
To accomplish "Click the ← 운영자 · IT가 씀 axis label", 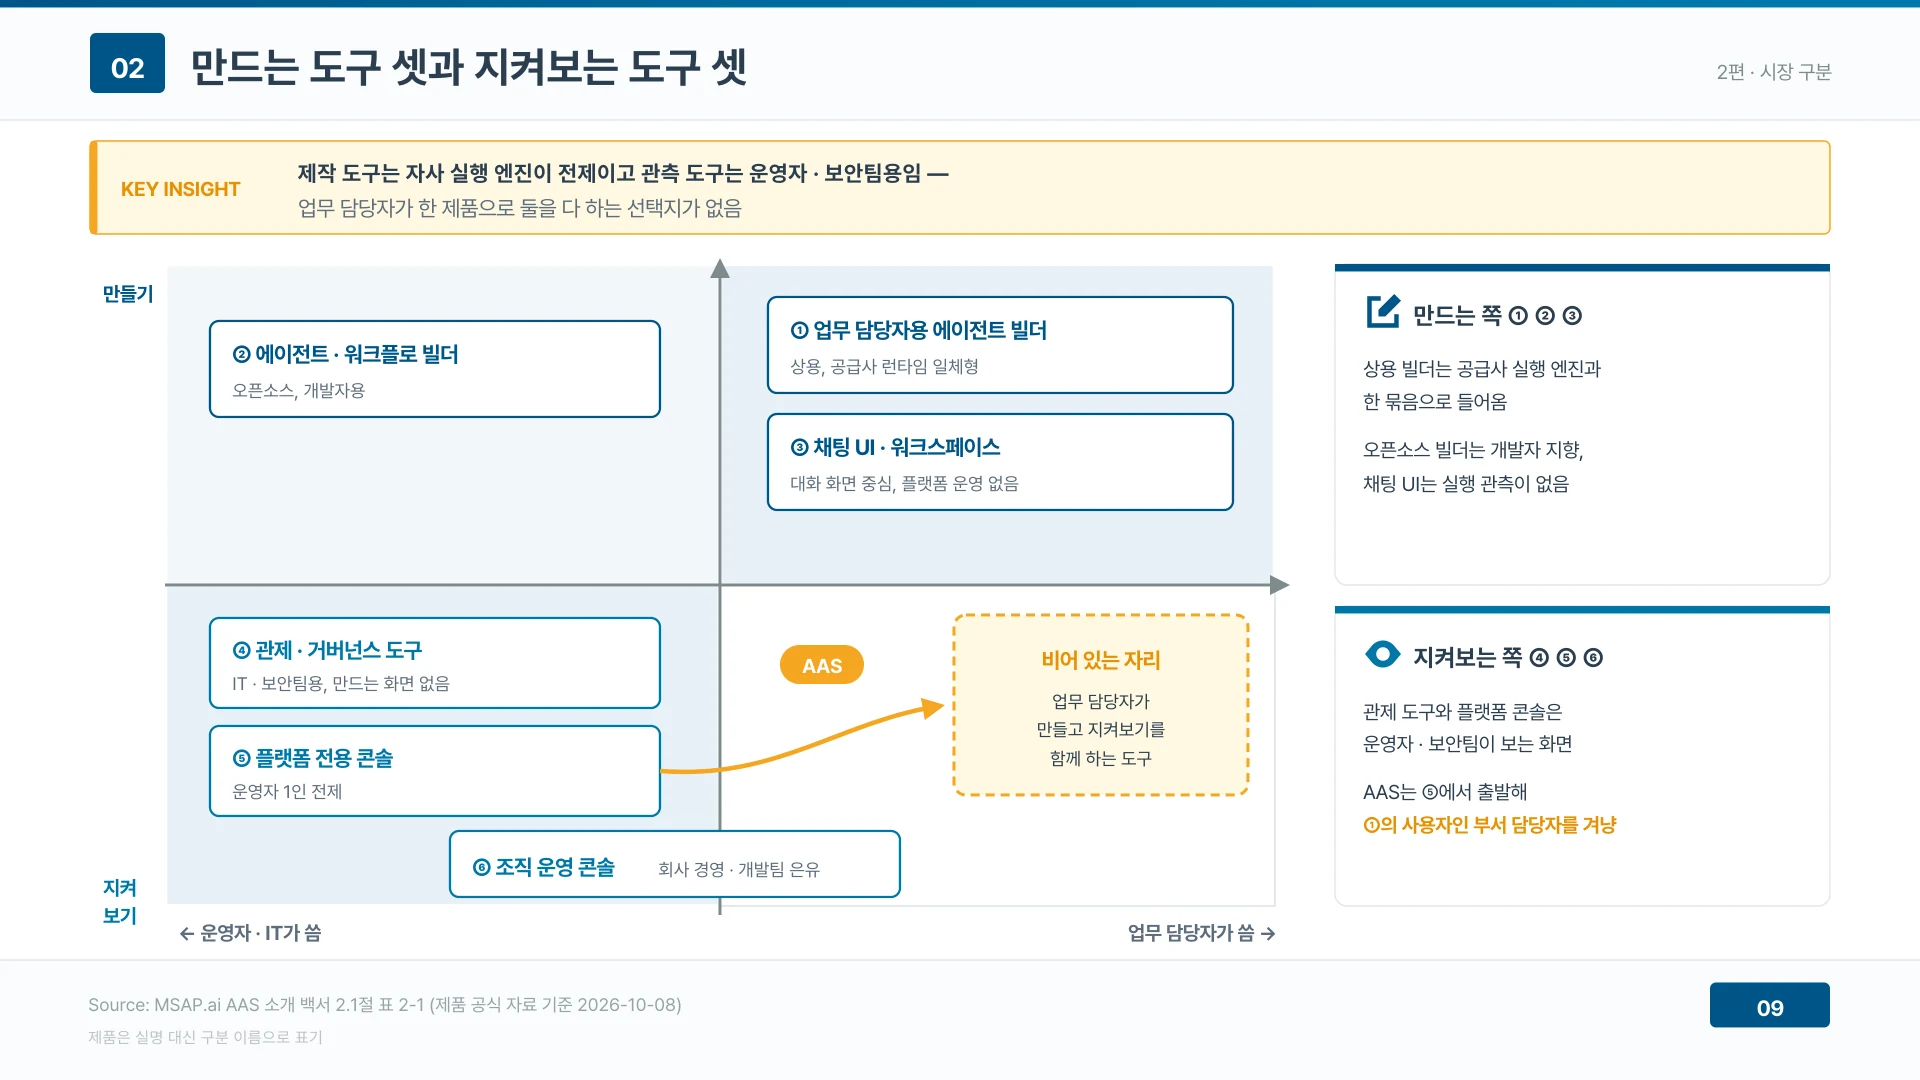I will click(x=250, y=933).
